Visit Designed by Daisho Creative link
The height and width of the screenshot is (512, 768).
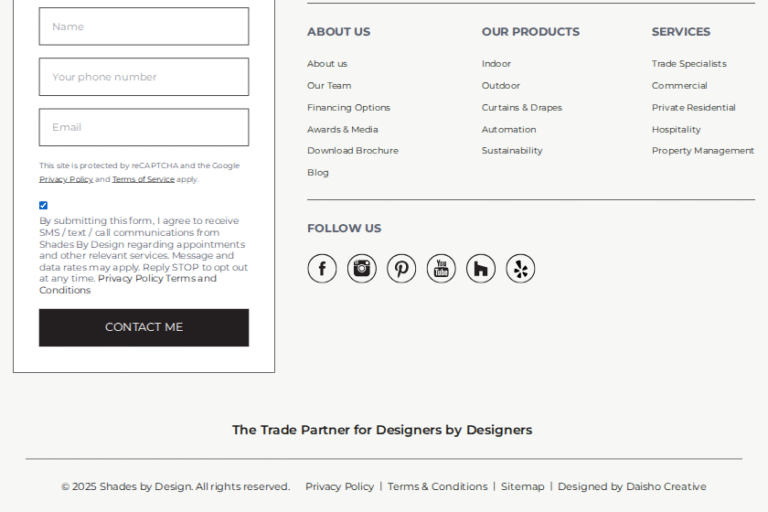[632, 487]
